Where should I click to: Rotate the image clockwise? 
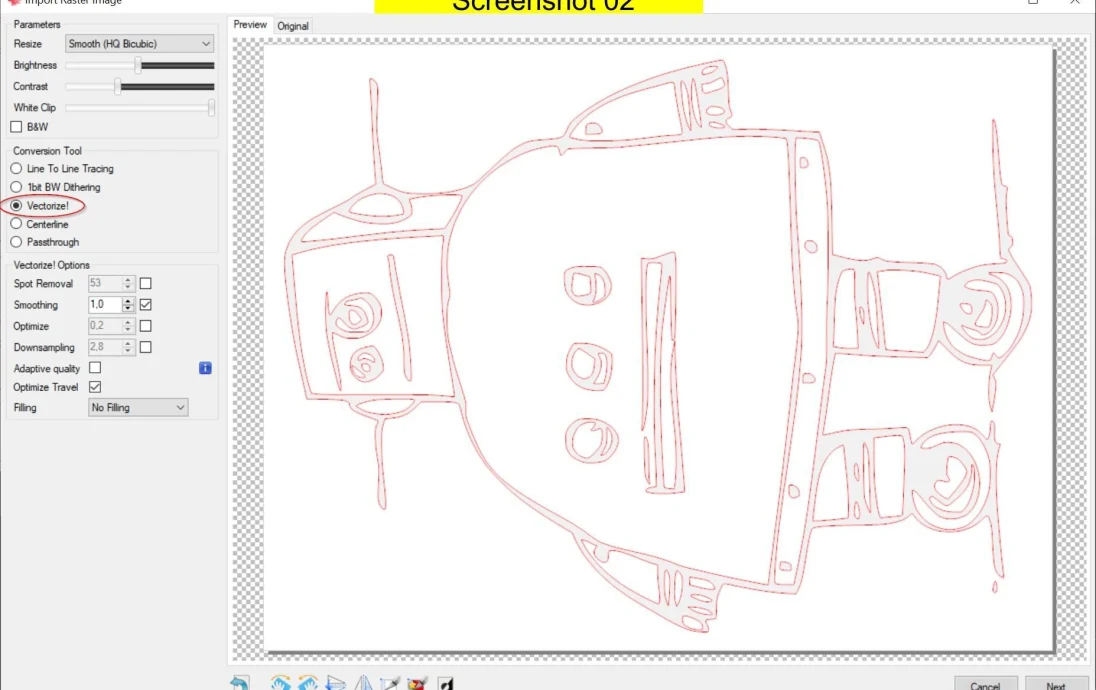click(282, 684)
